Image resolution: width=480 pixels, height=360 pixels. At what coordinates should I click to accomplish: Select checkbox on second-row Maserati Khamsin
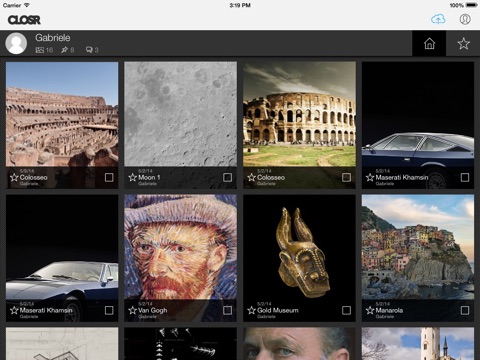pyautogui.click(x=109, y=310)
